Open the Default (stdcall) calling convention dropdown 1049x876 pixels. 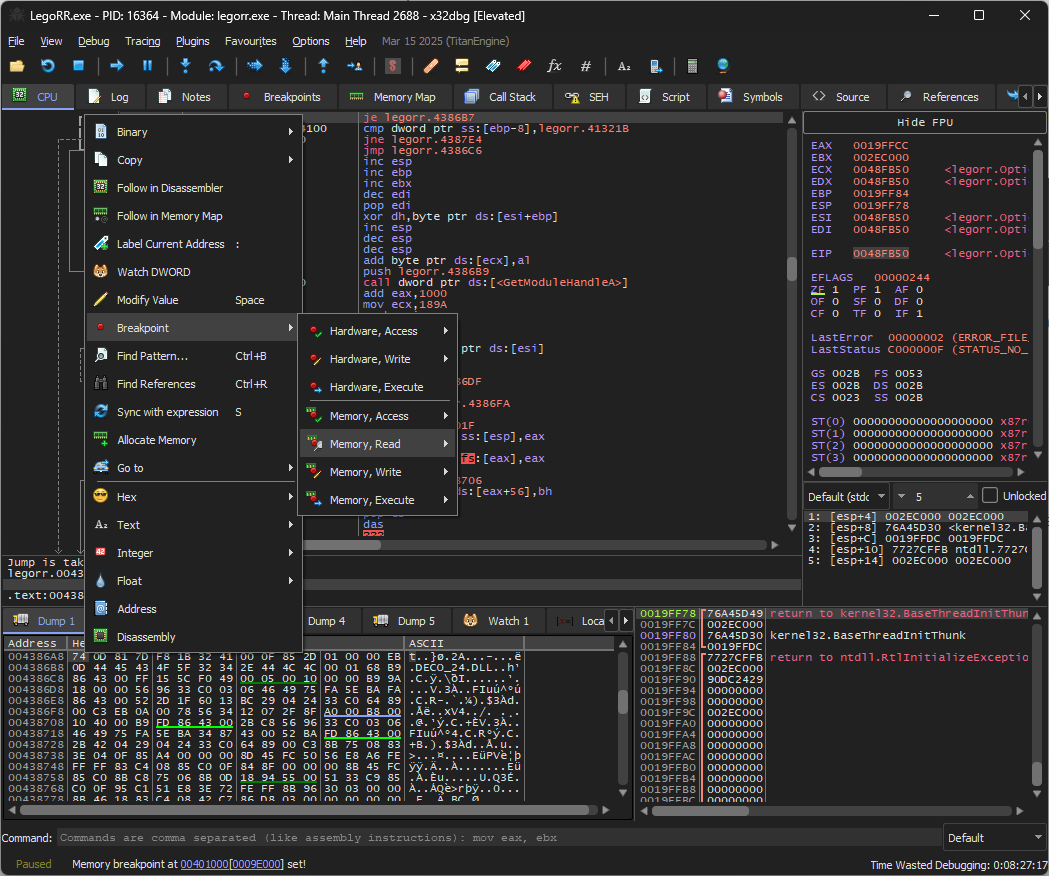pyautogui.click(x=846, y=497)
